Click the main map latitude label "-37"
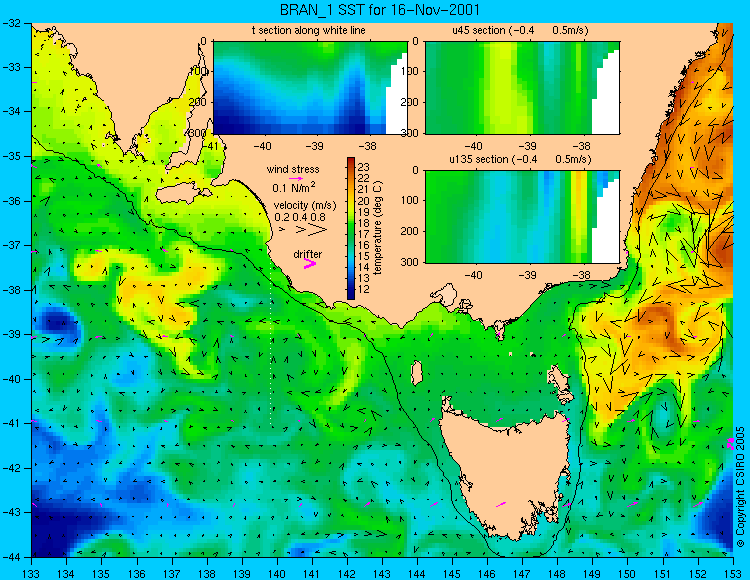 tap(11, 245)
